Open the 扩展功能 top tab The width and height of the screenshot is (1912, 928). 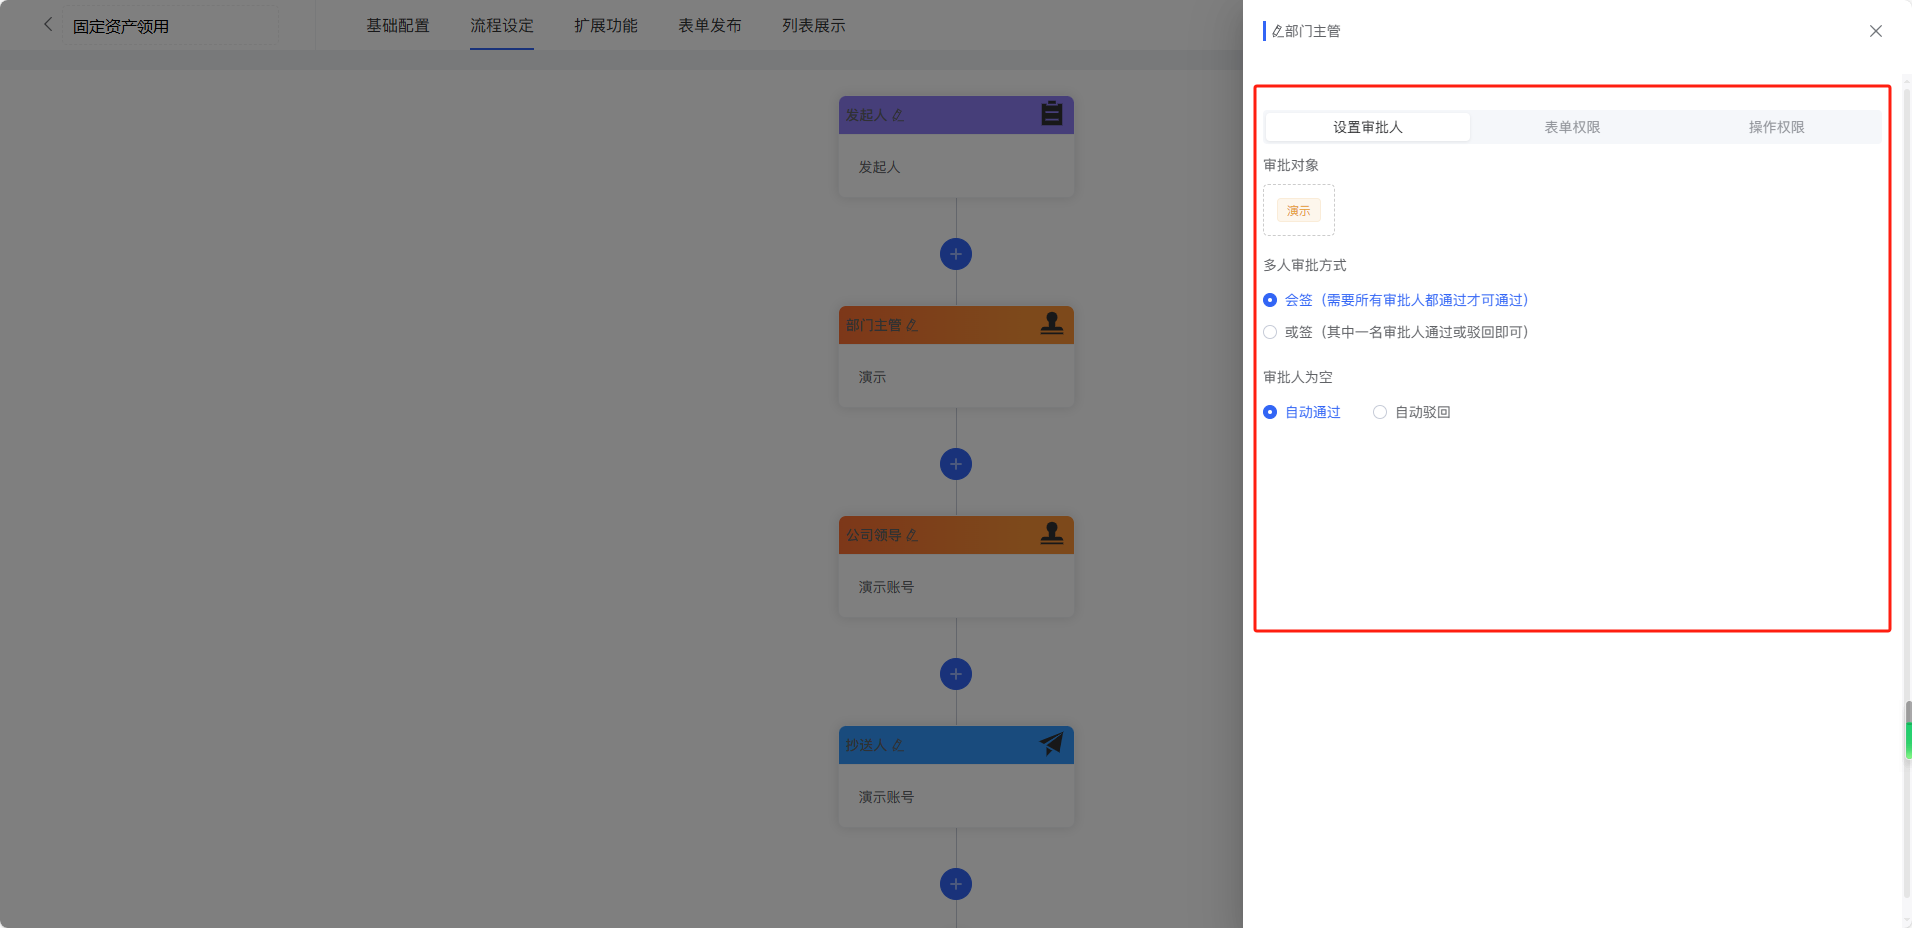(x=605, y=26)
